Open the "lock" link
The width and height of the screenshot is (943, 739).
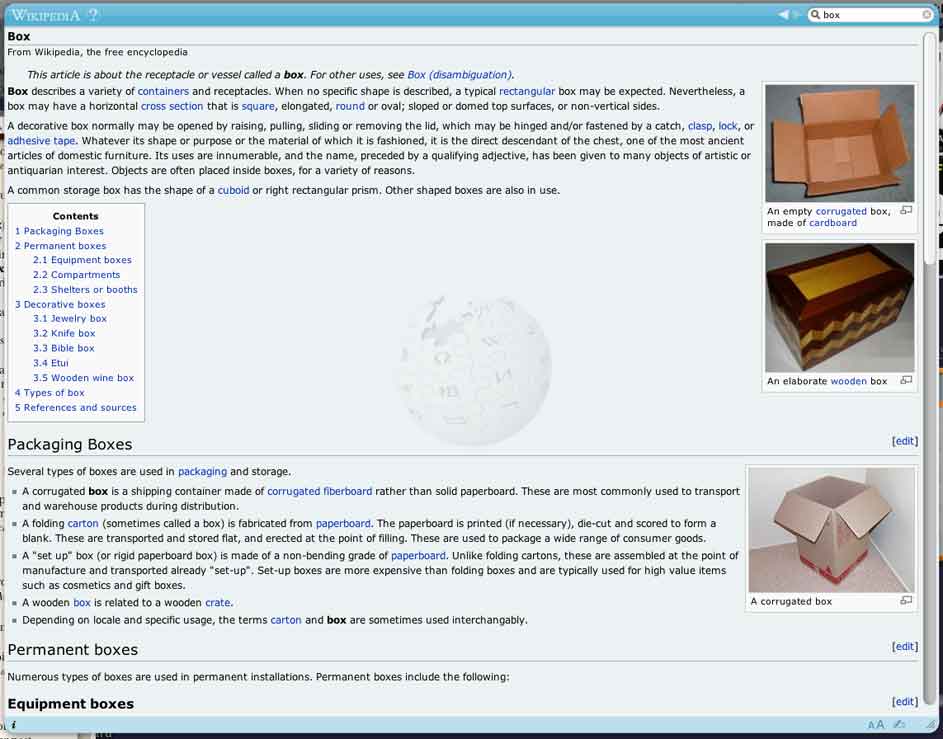728,126
